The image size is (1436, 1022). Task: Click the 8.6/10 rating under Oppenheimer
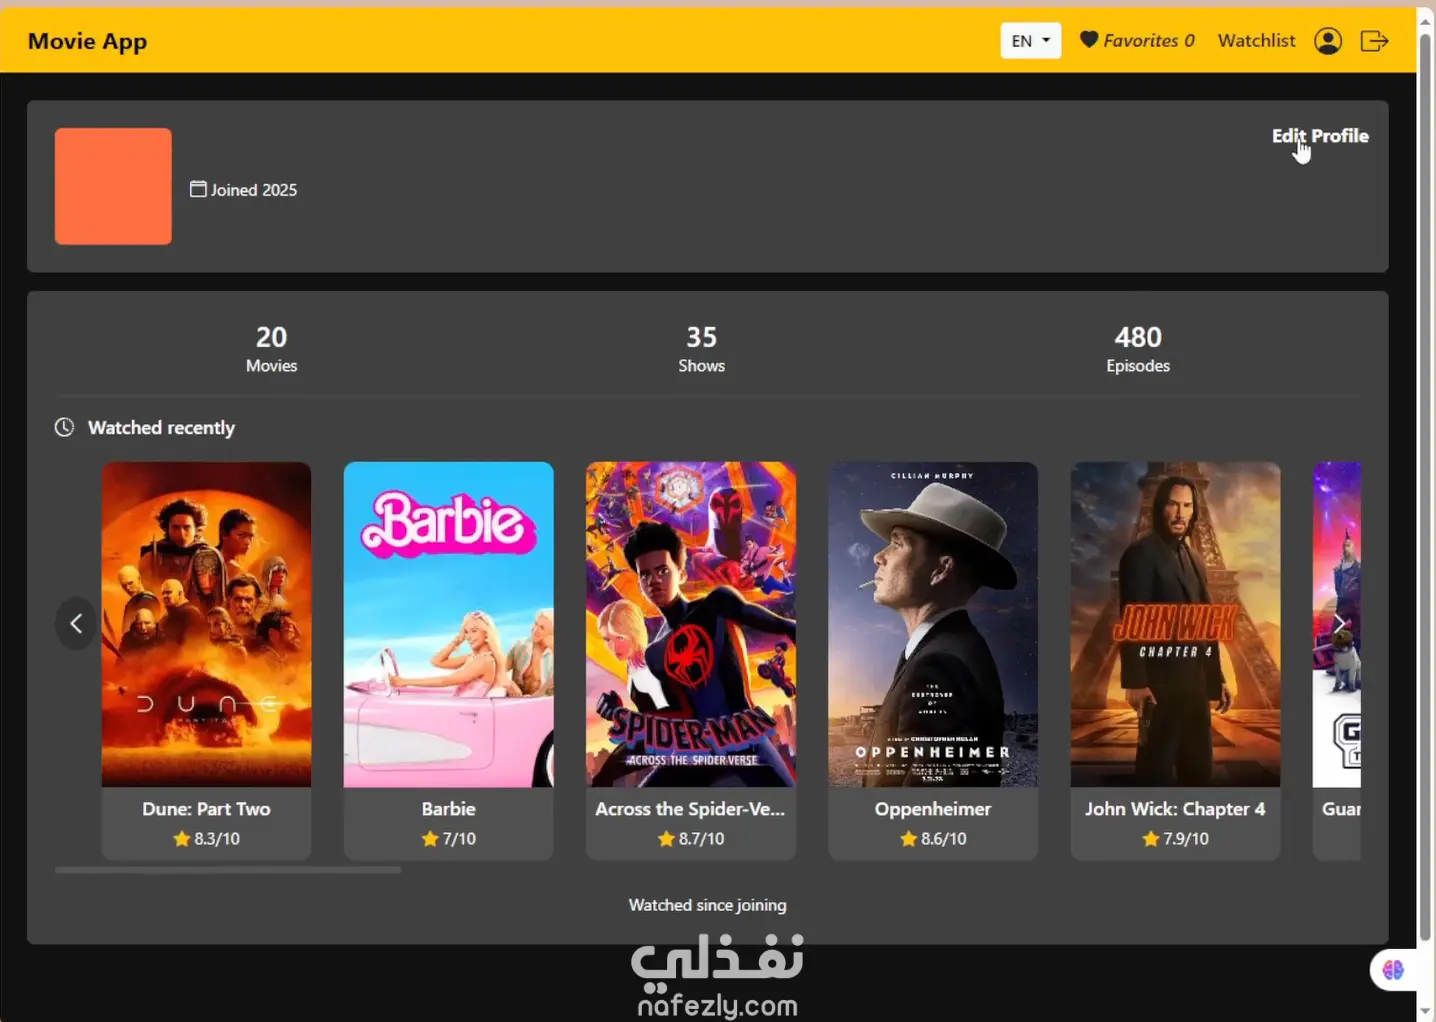933,839
